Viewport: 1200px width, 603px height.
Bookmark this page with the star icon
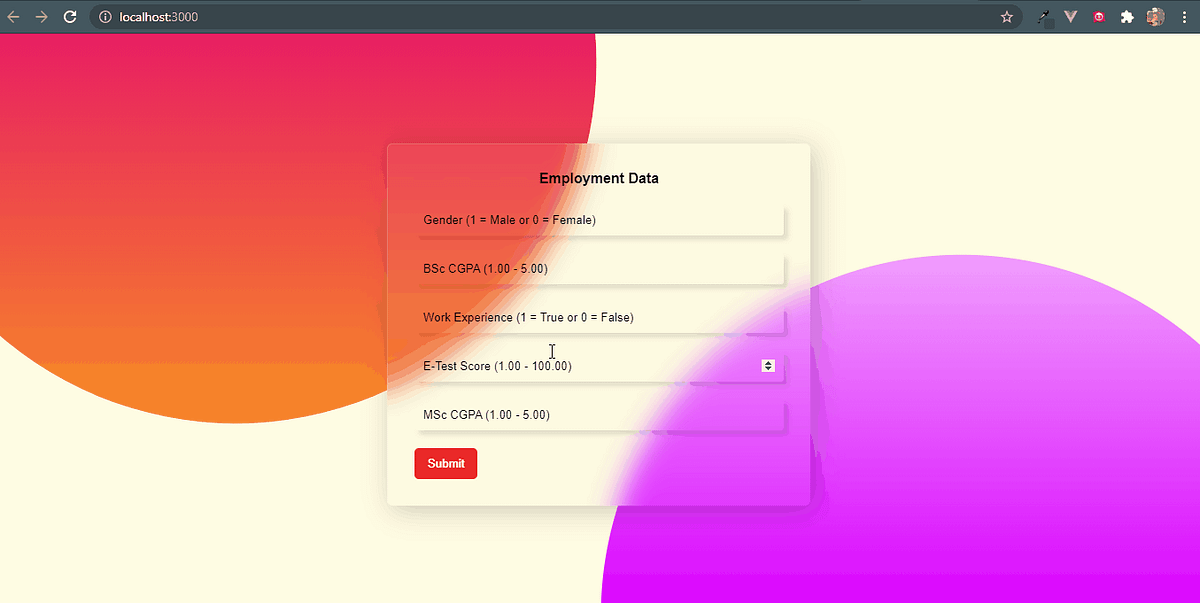[x=1007, y=16]
